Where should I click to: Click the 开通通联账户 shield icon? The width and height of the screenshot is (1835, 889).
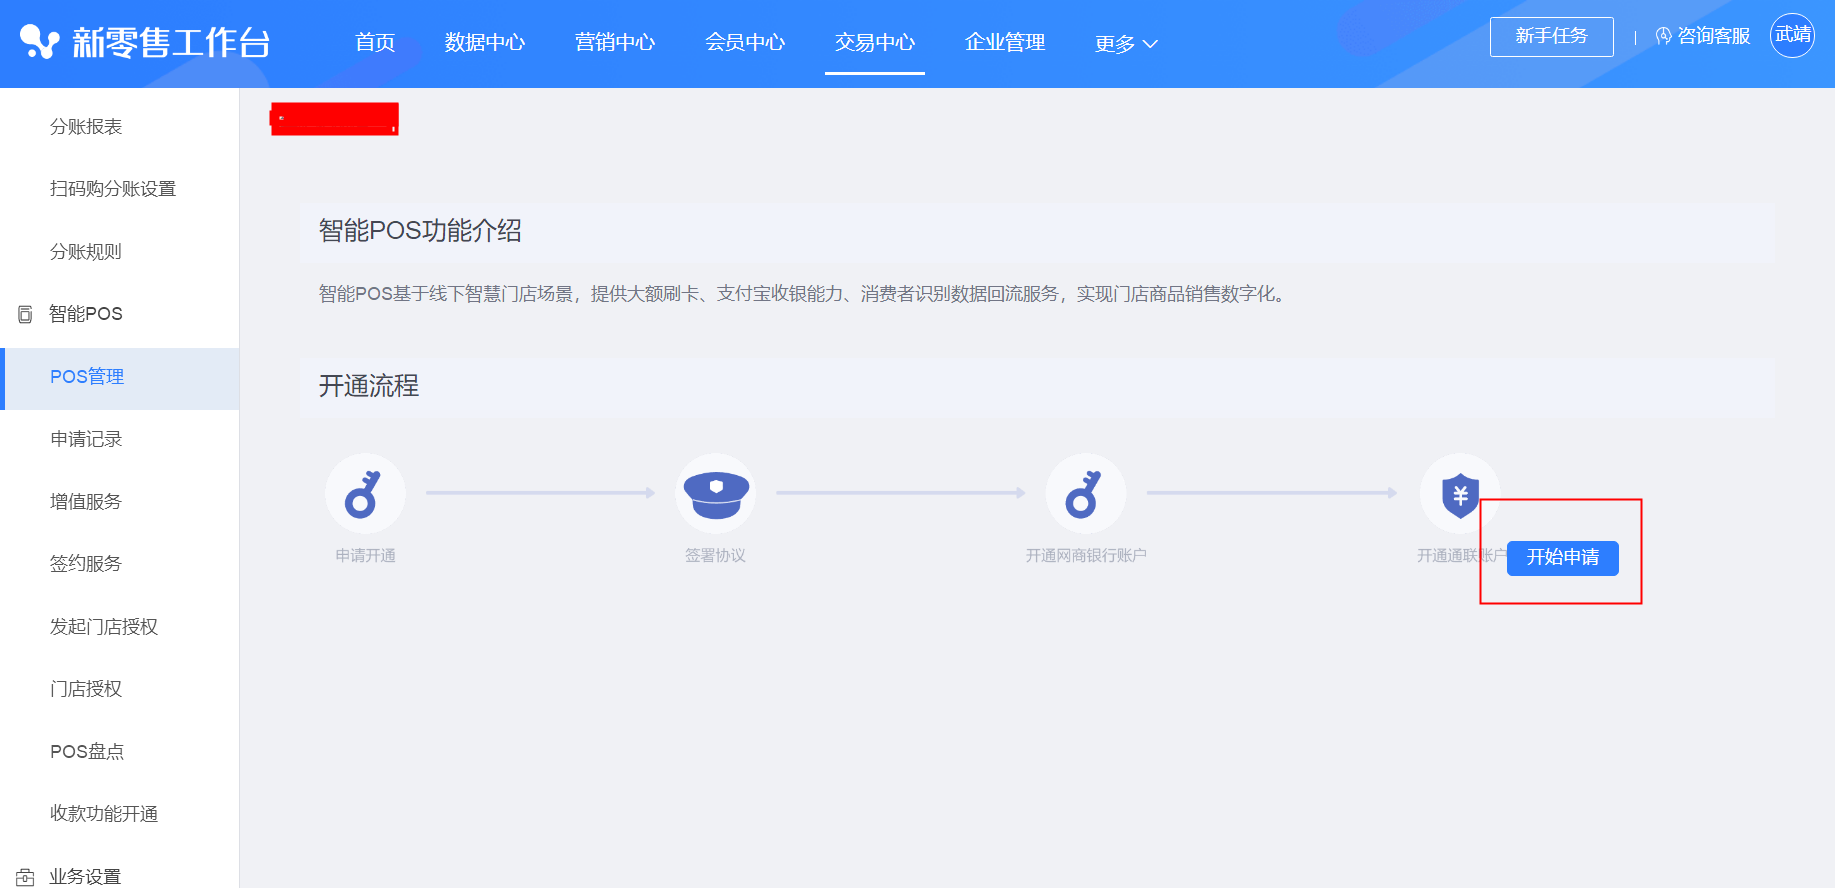[x=1459, y=494]
